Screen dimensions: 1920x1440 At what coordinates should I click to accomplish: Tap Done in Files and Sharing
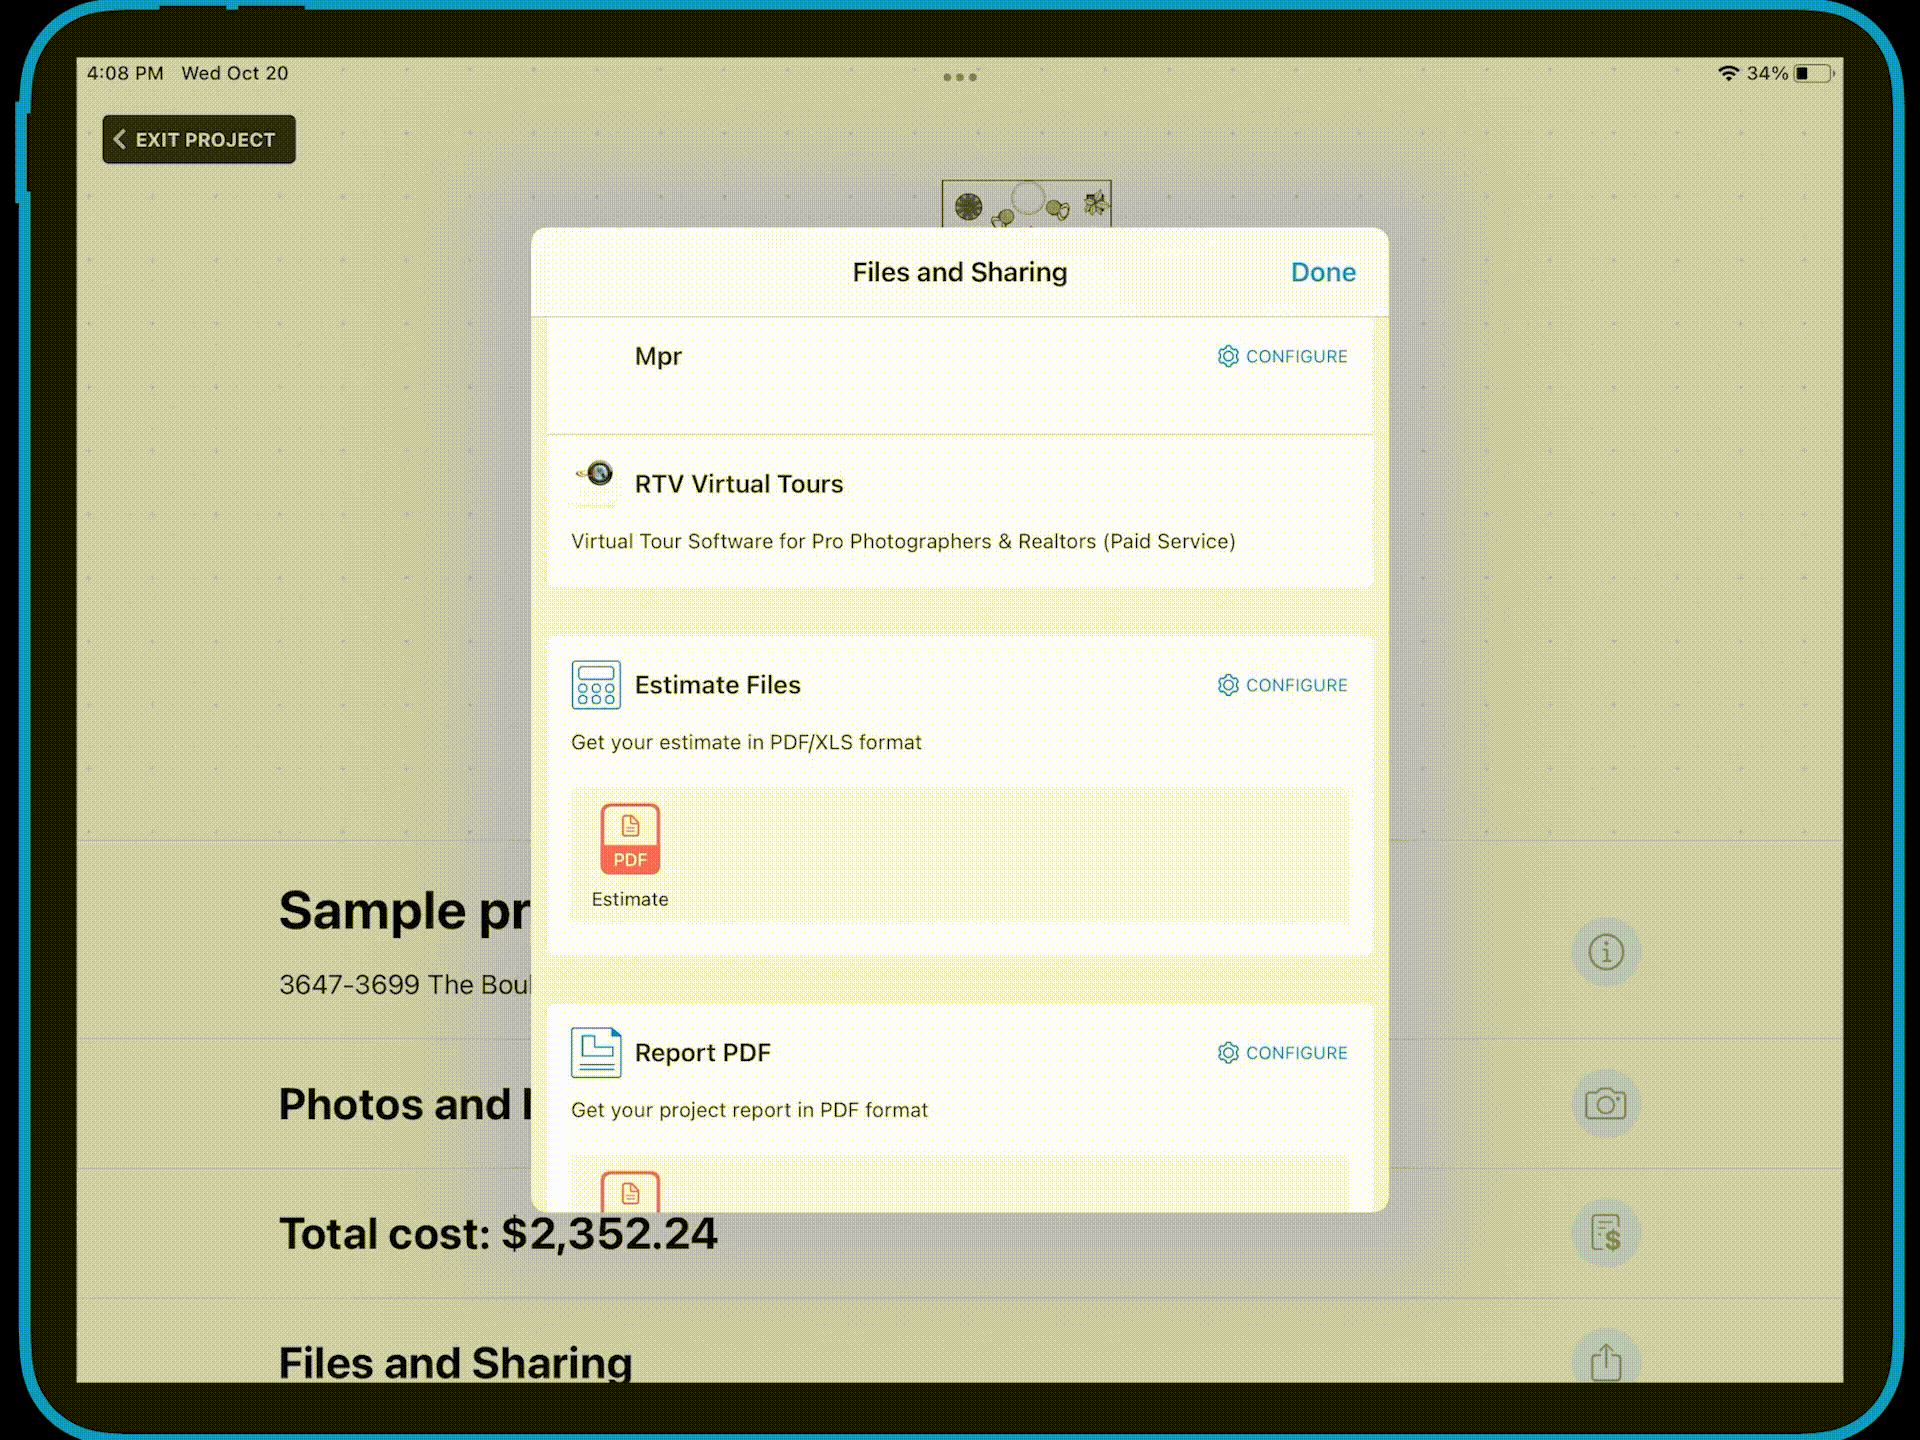tap(1323, 272)
